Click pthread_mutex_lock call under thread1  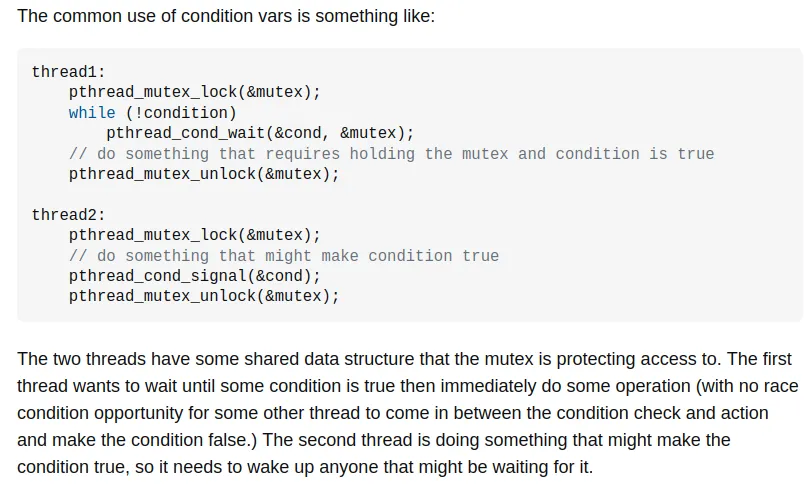[195, 92]
